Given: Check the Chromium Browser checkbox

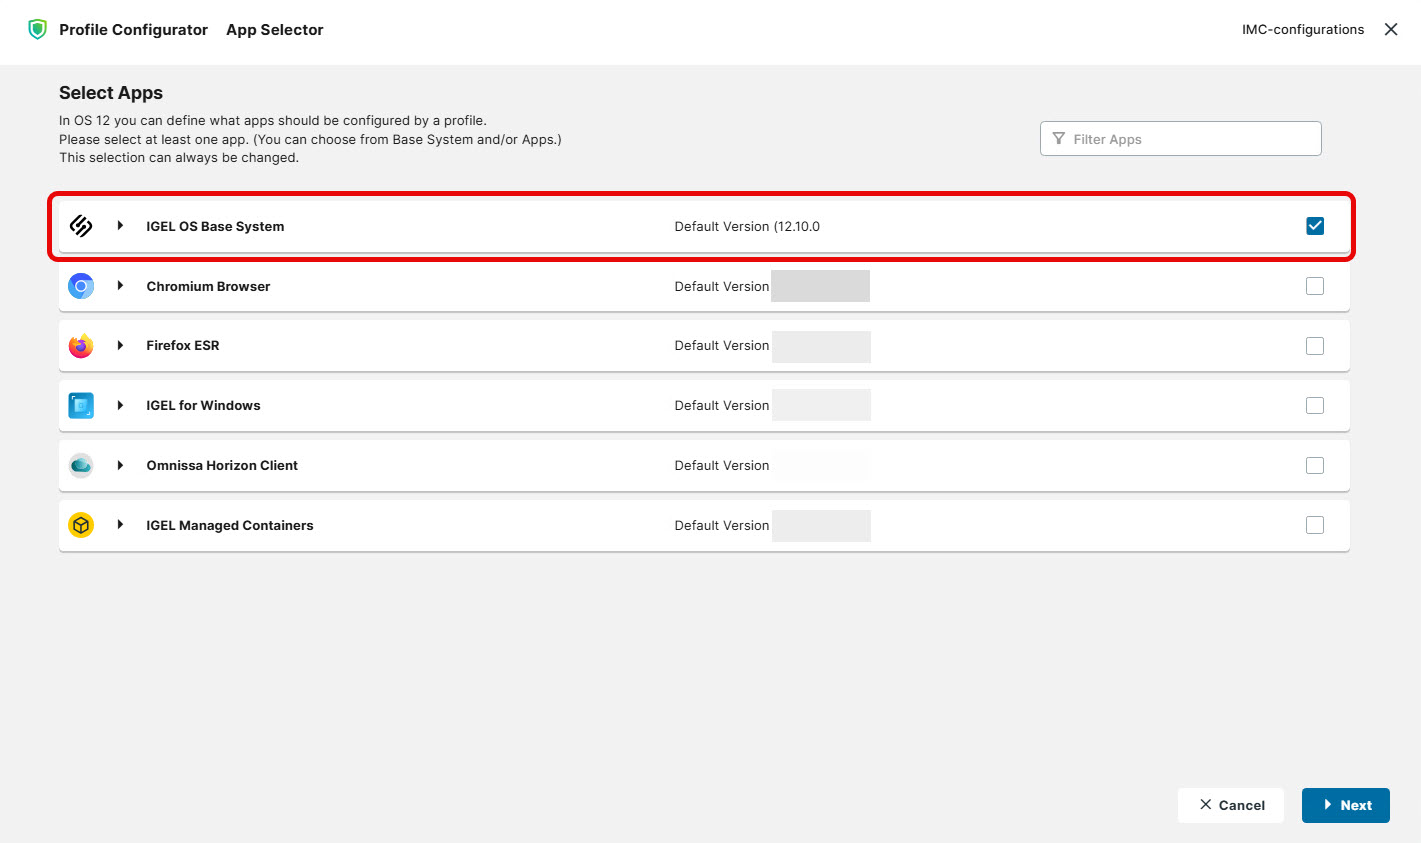Looking at the screenshot, I should (1315, 286).
